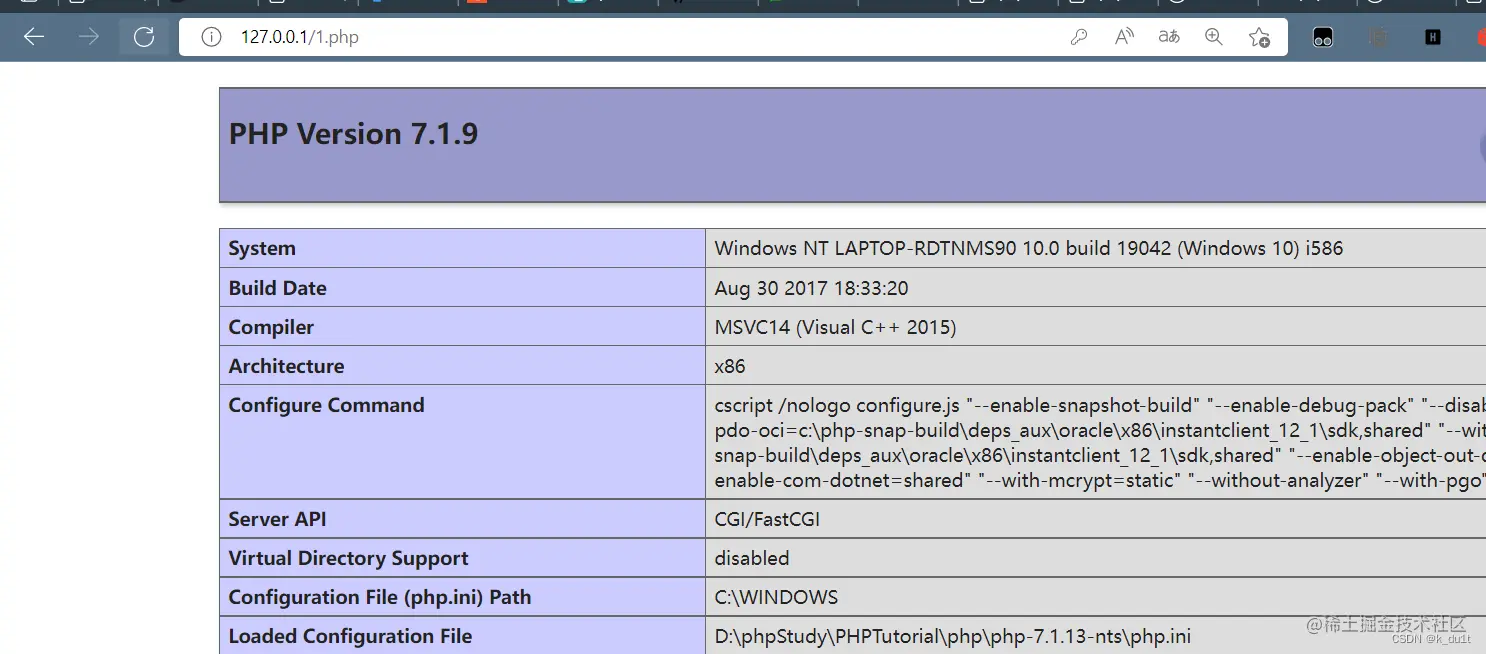The height and width of the screenshot is (654, 1486).
Task: Click the zoom magnifier icon
Action: 1214,38
